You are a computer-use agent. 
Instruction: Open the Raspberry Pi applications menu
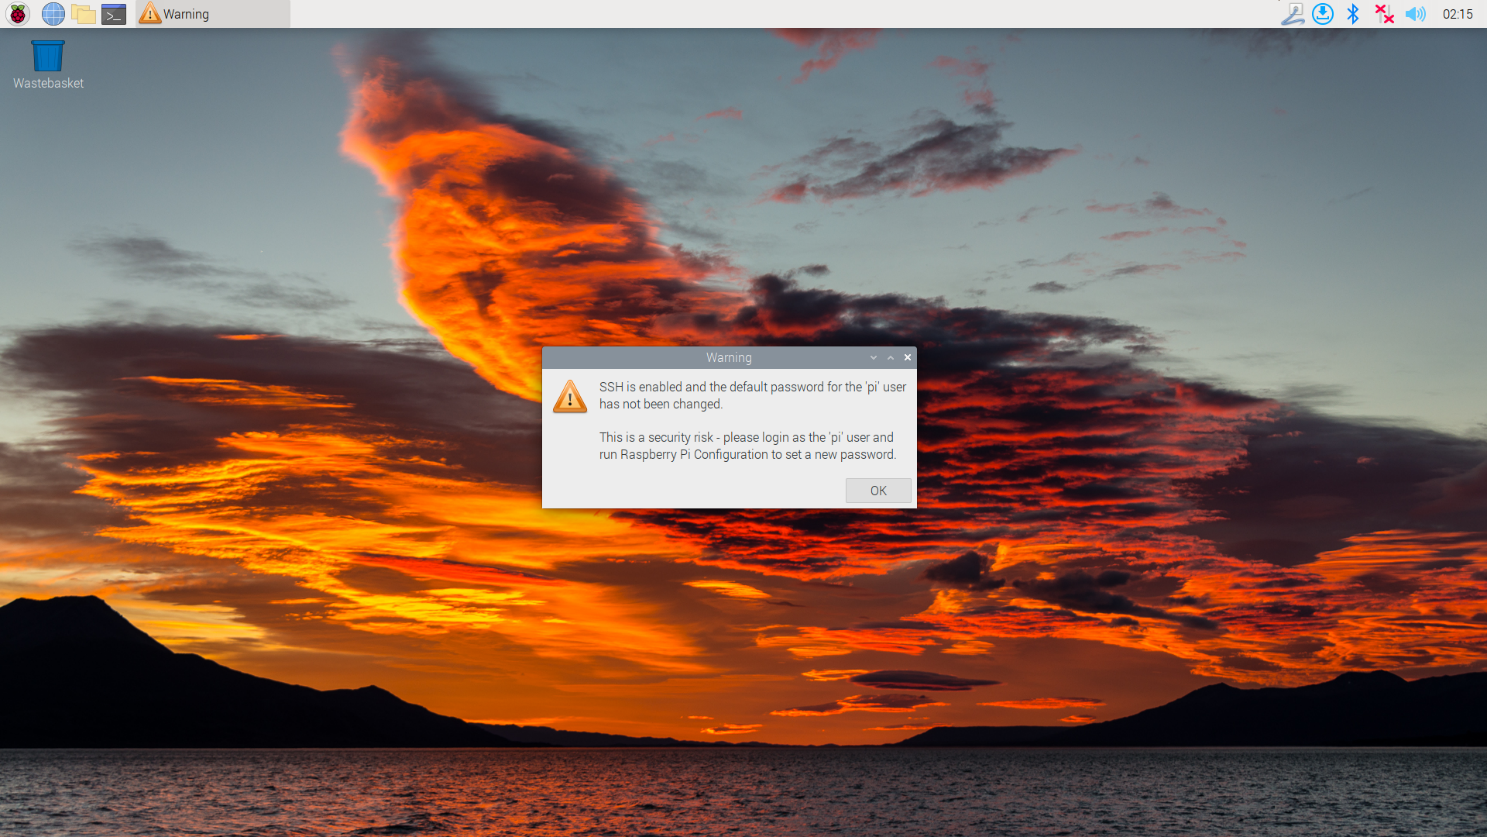18,14
